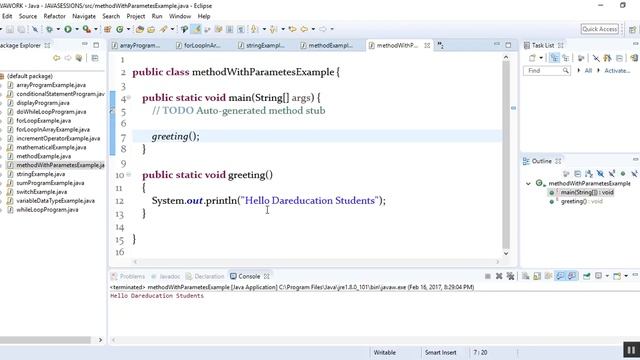This screenshot has width=640, height=360.
Task: Toggle Mark Occurrences in main toolbar
Action: coord(196,29)
